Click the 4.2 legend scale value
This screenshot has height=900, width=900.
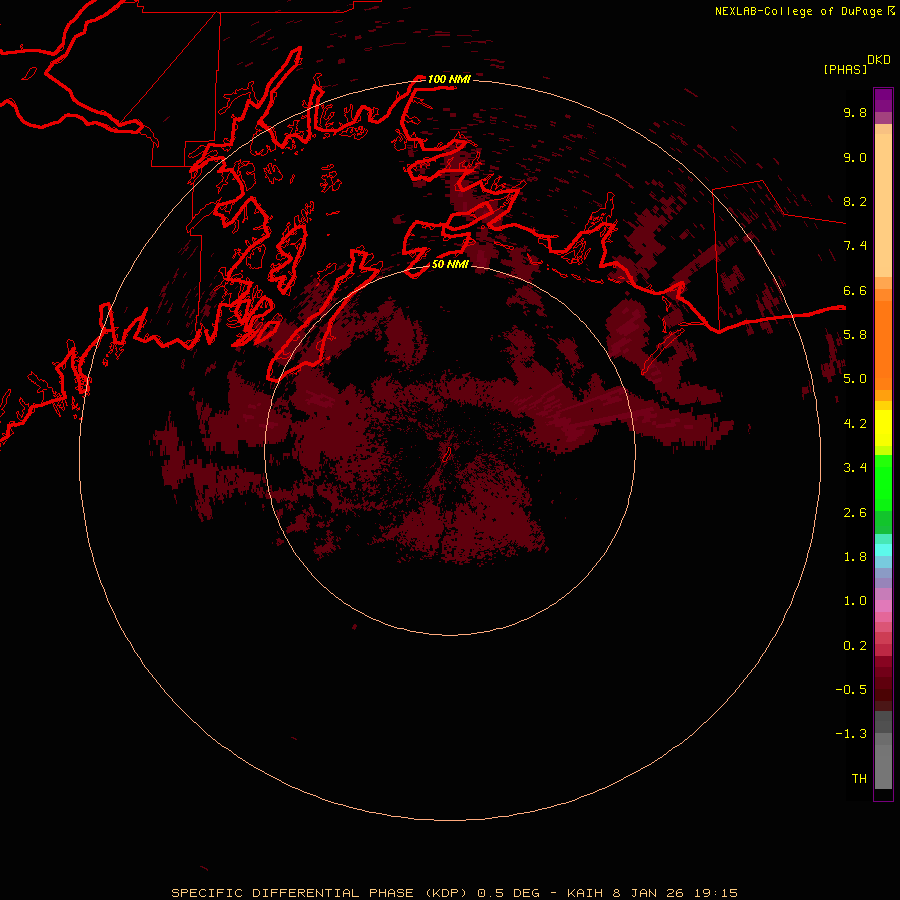pyautogui.click(x=855, y=424)
